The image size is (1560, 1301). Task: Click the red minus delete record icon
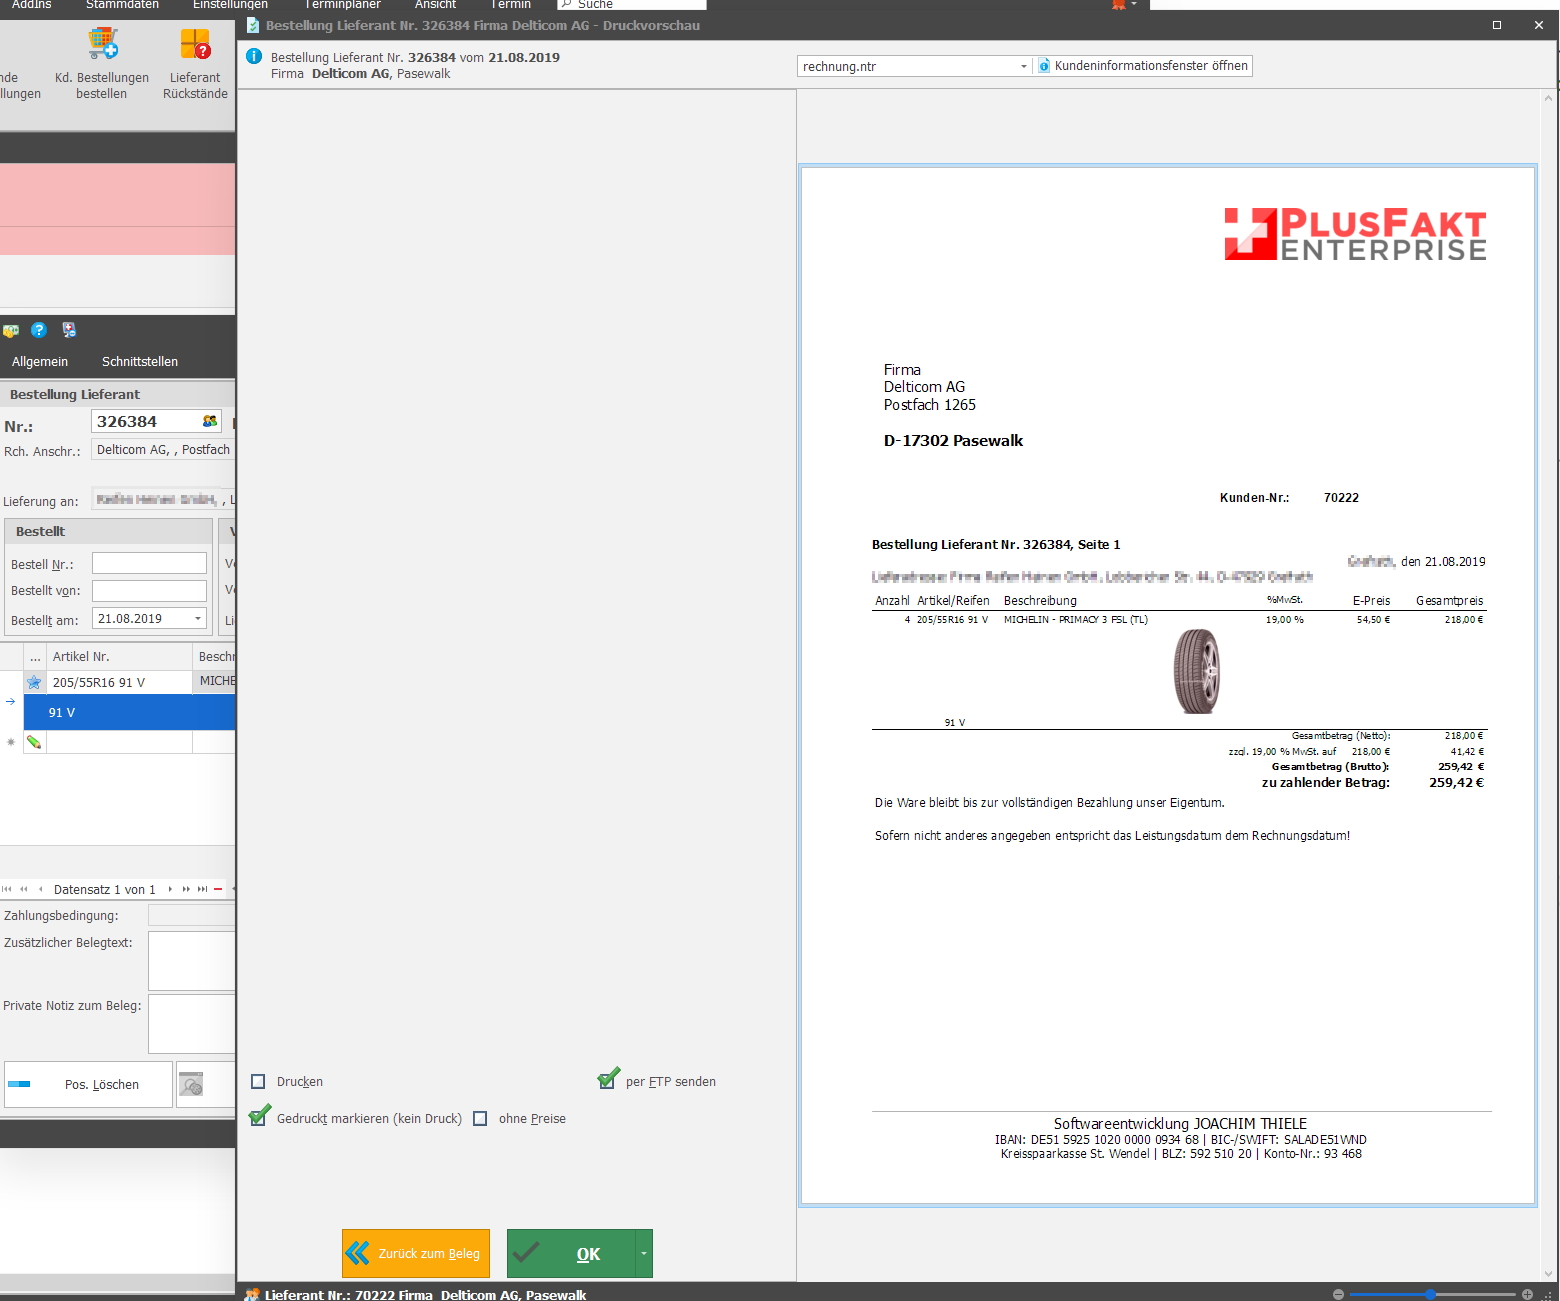(218, 889)
